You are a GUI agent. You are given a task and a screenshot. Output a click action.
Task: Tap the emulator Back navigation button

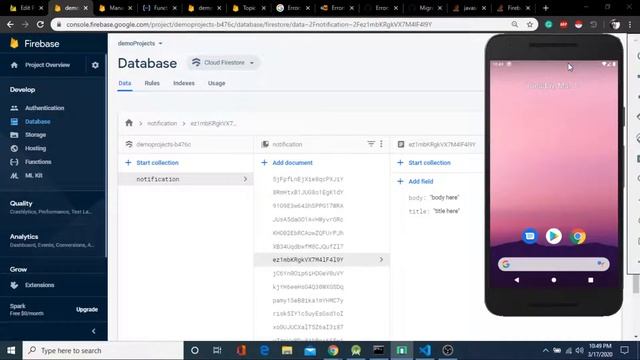pos(517,280)
